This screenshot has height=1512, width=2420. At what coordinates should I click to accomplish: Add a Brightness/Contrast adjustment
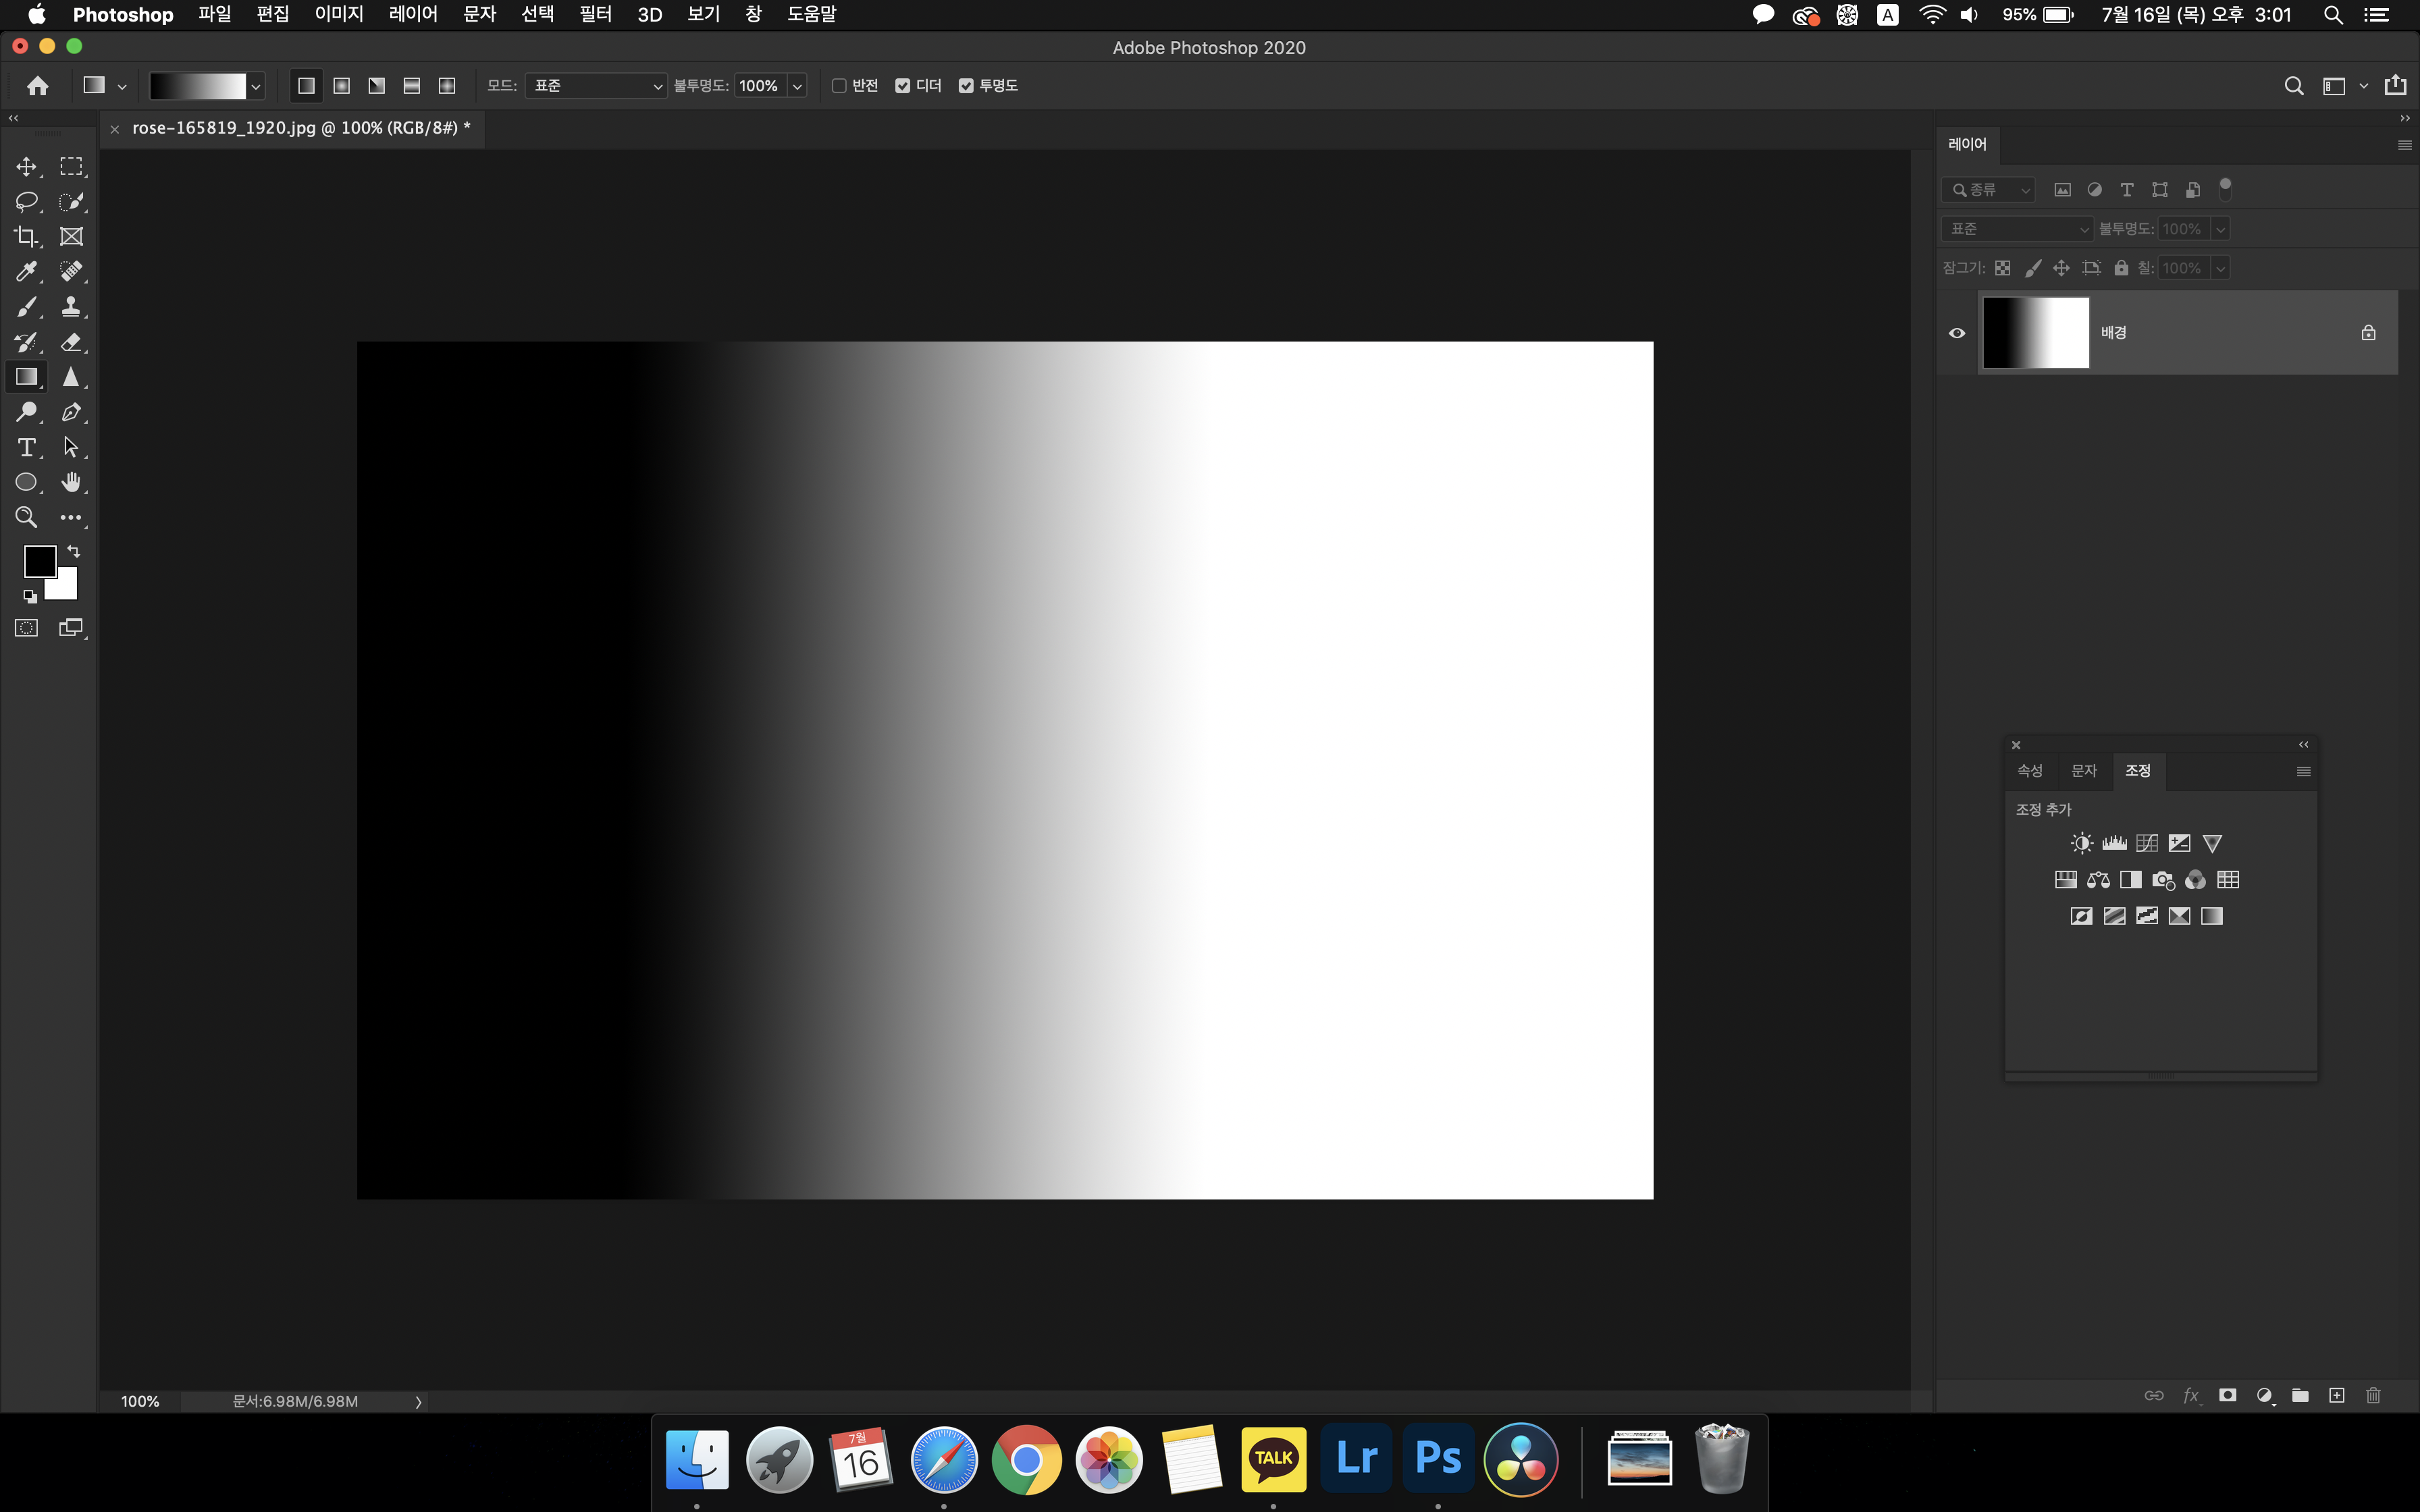pyautogui.click(x=2081, y=843)
